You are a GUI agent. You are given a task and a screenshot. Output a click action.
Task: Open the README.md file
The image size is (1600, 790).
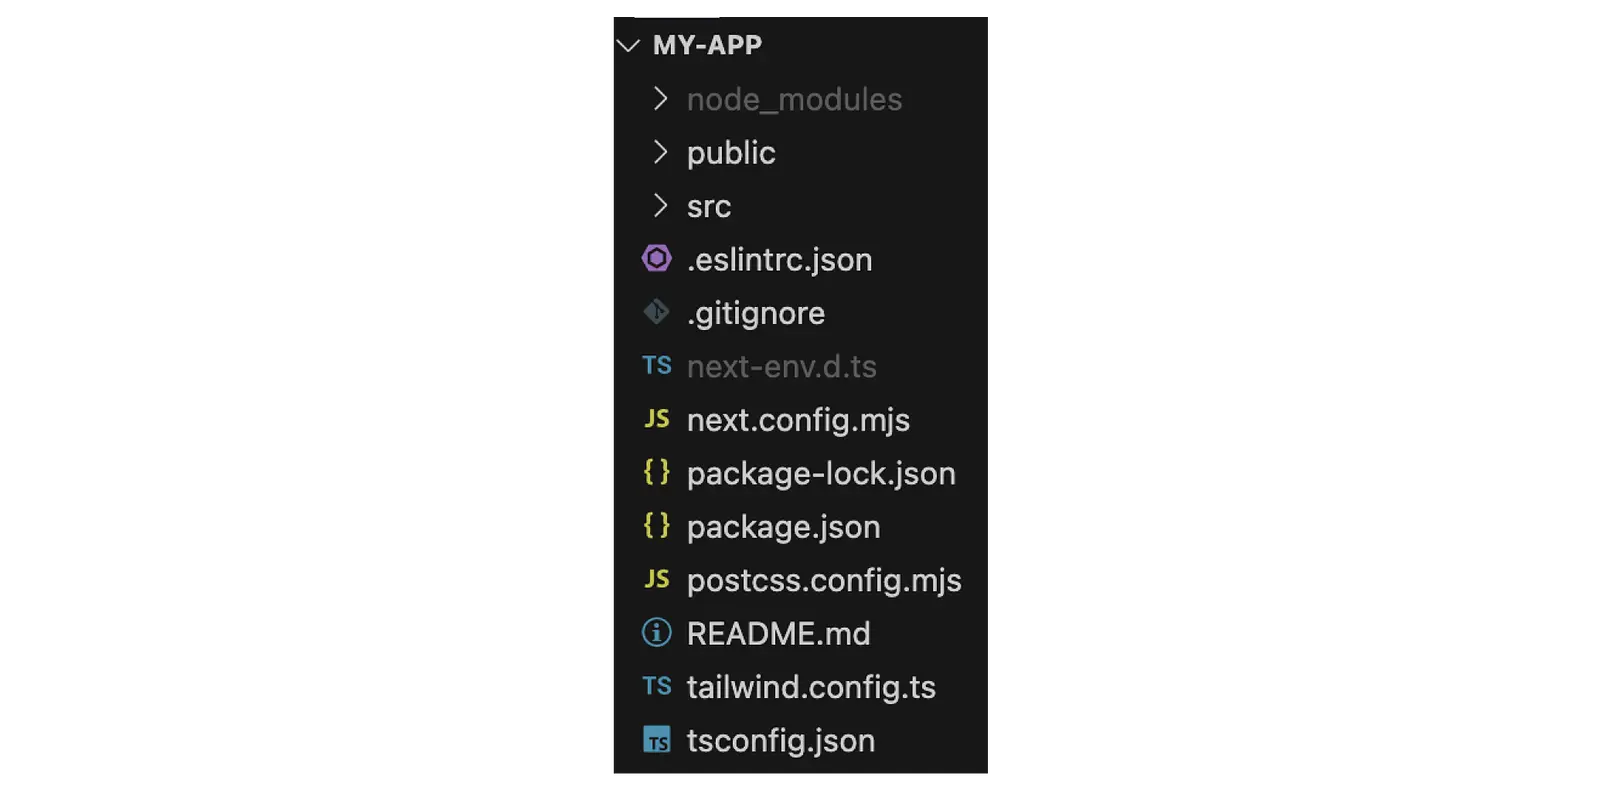coord(778,633)
